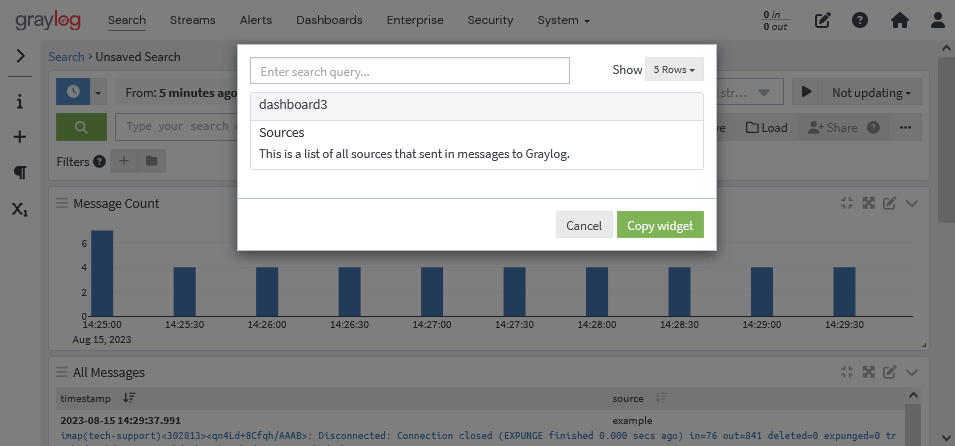The width and height of the screenshot is (955, 446).
Task: Focus the Message Count widget fullscreen
Action: coord(869,204)
